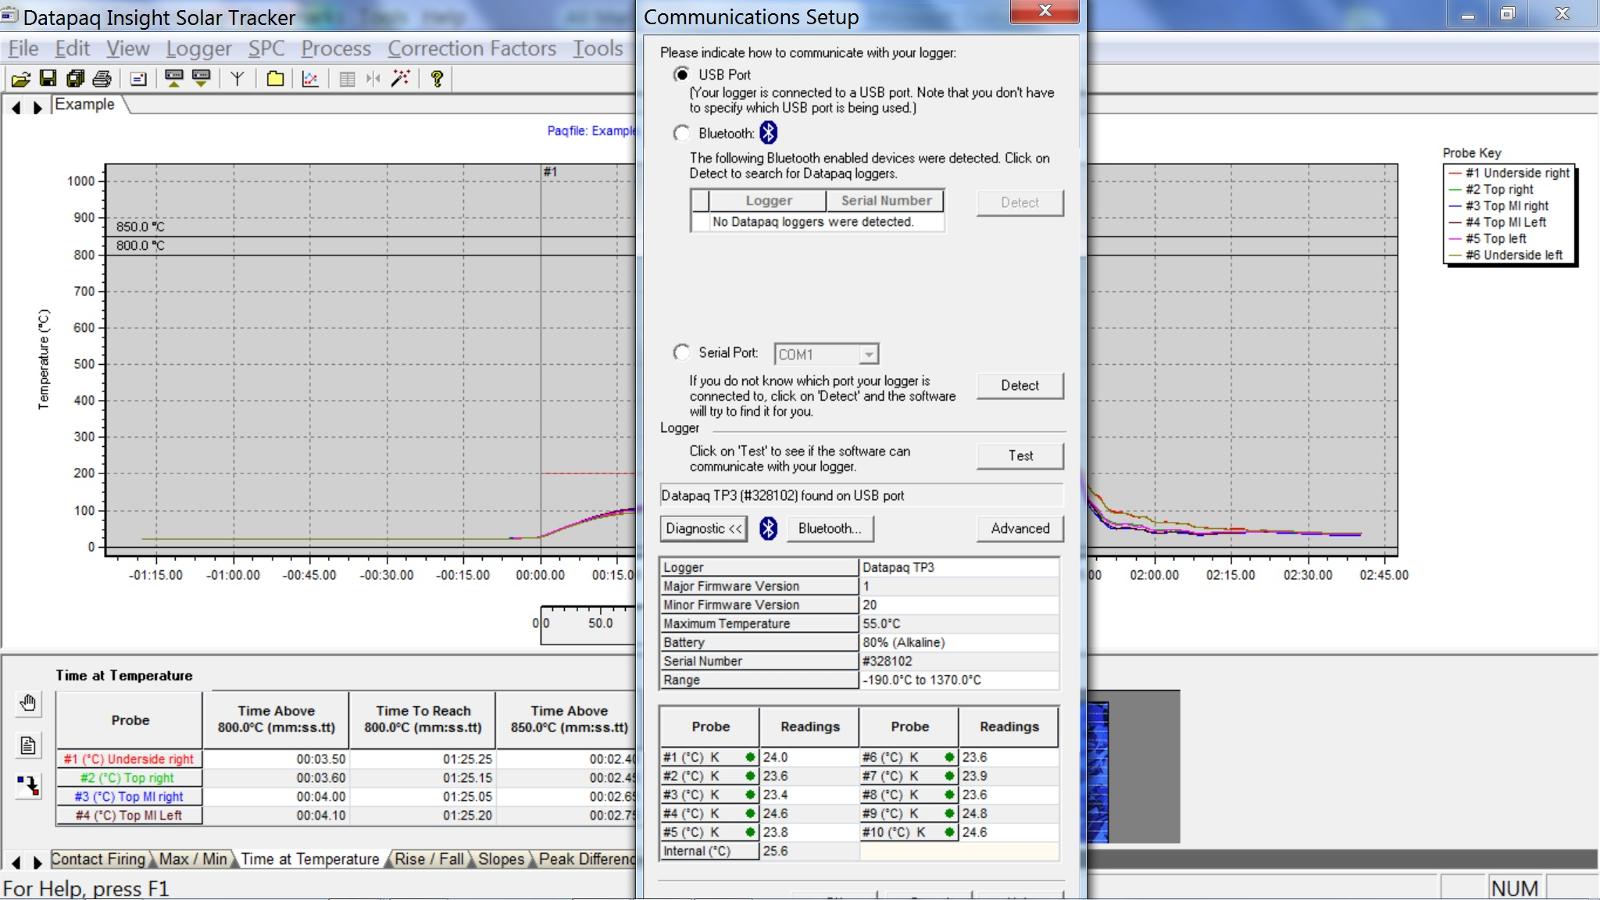The height and width of the screenshot is (900, 1600).
Task: Click the magic wand wizard toolbar icon
Action: (400, 79)
